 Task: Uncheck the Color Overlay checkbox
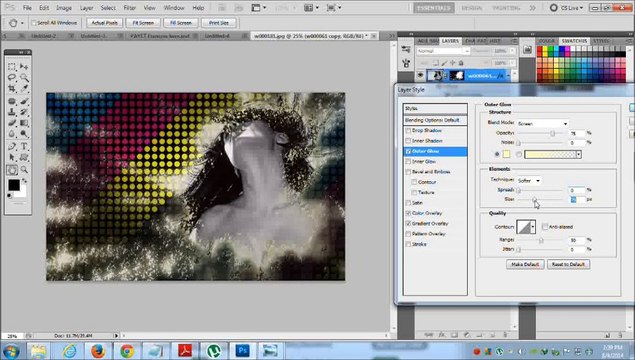pos(408,213)
